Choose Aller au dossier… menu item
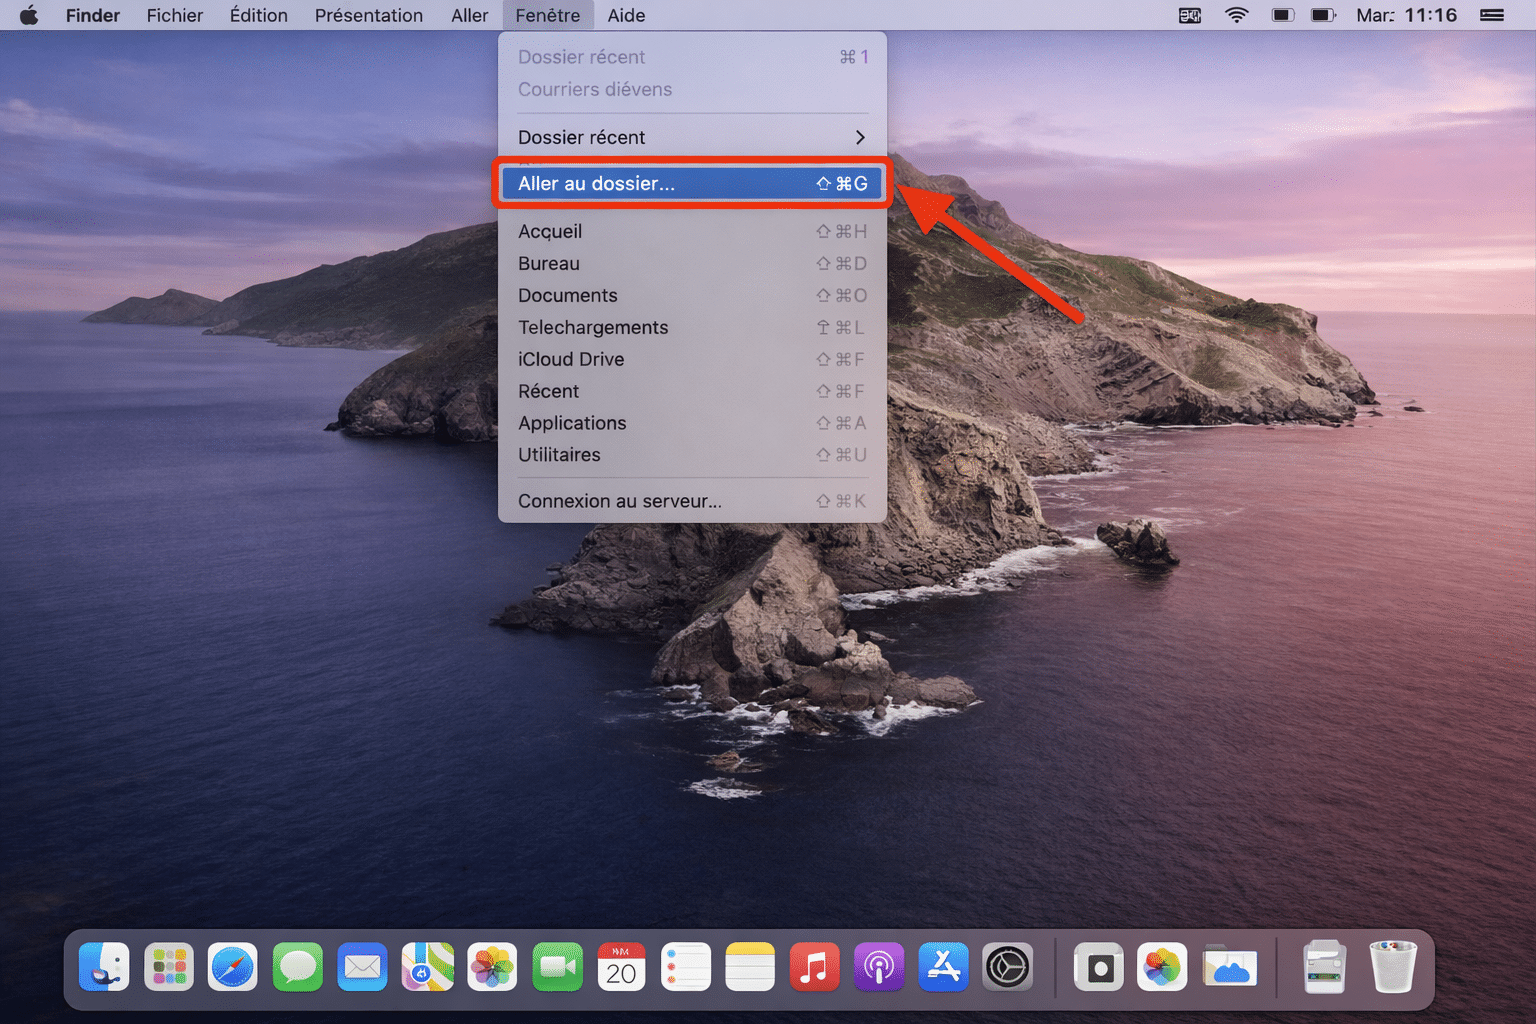Viewport: 1536px width, 1024px height. click(x=692, y=183)
